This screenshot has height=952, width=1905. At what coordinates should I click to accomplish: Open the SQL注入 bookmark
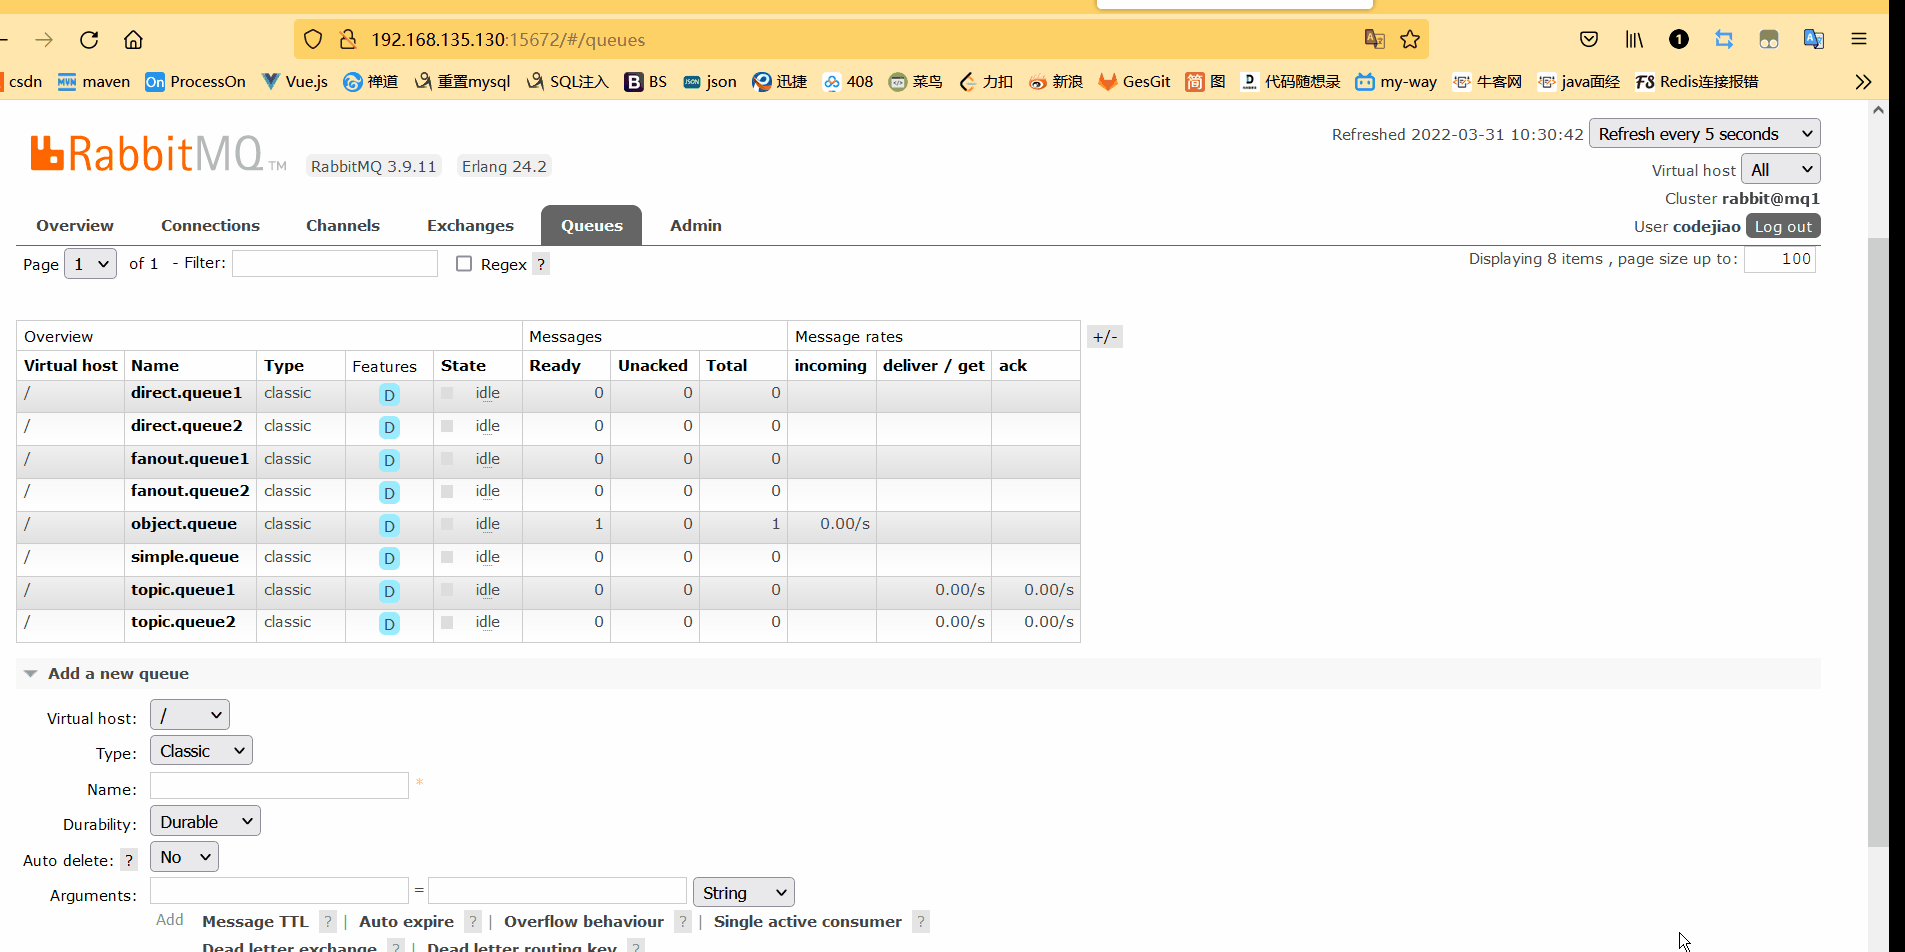point(567,82)
